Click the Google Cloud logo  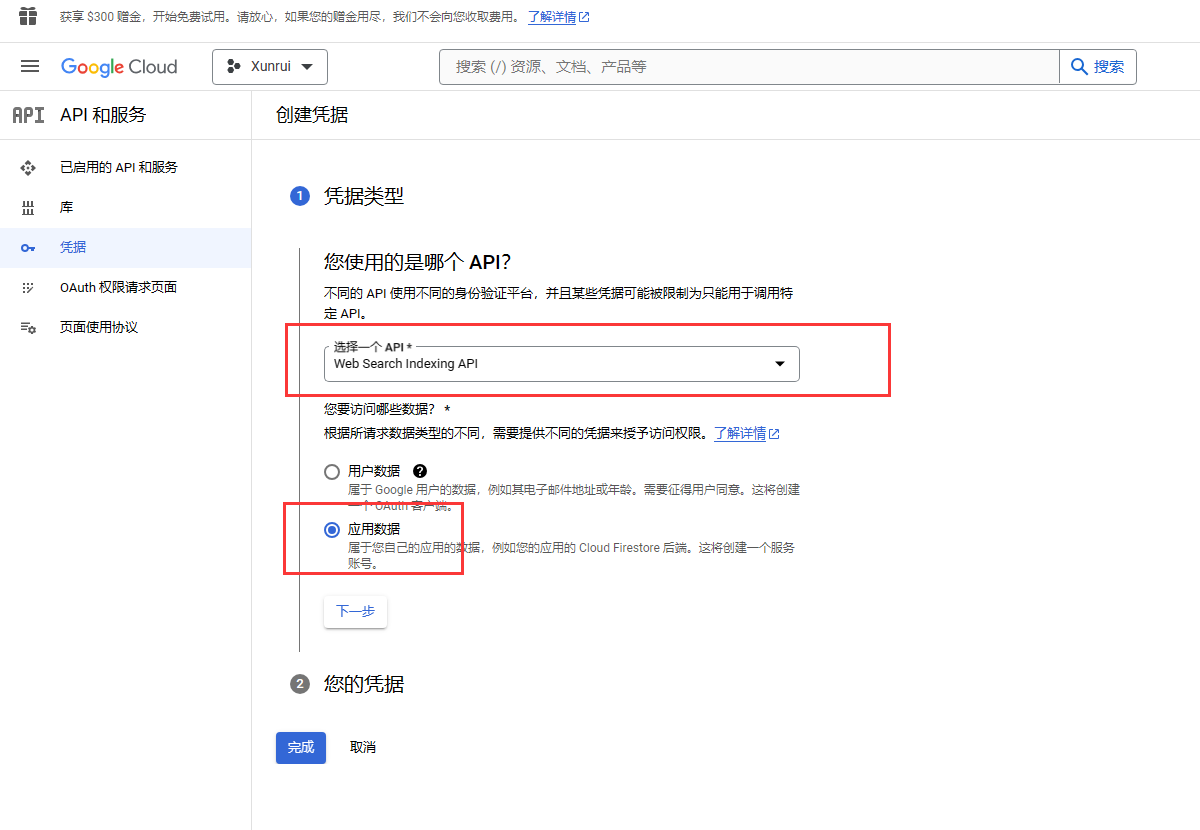point(119,67)
